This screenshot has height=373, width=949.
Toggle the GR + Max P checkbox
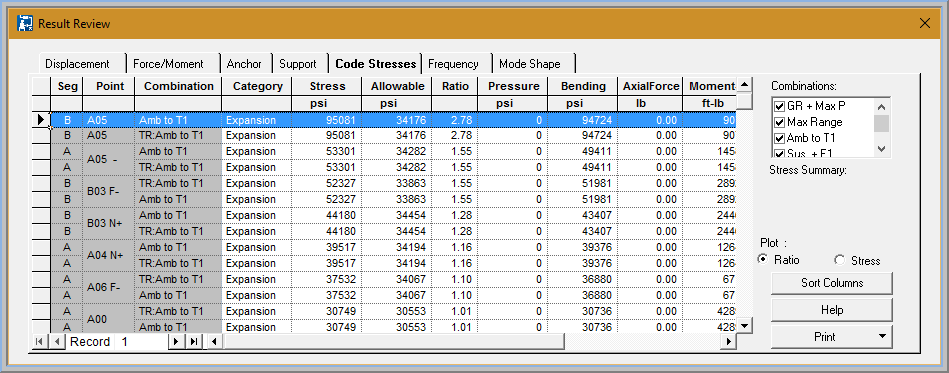[780, 106]
